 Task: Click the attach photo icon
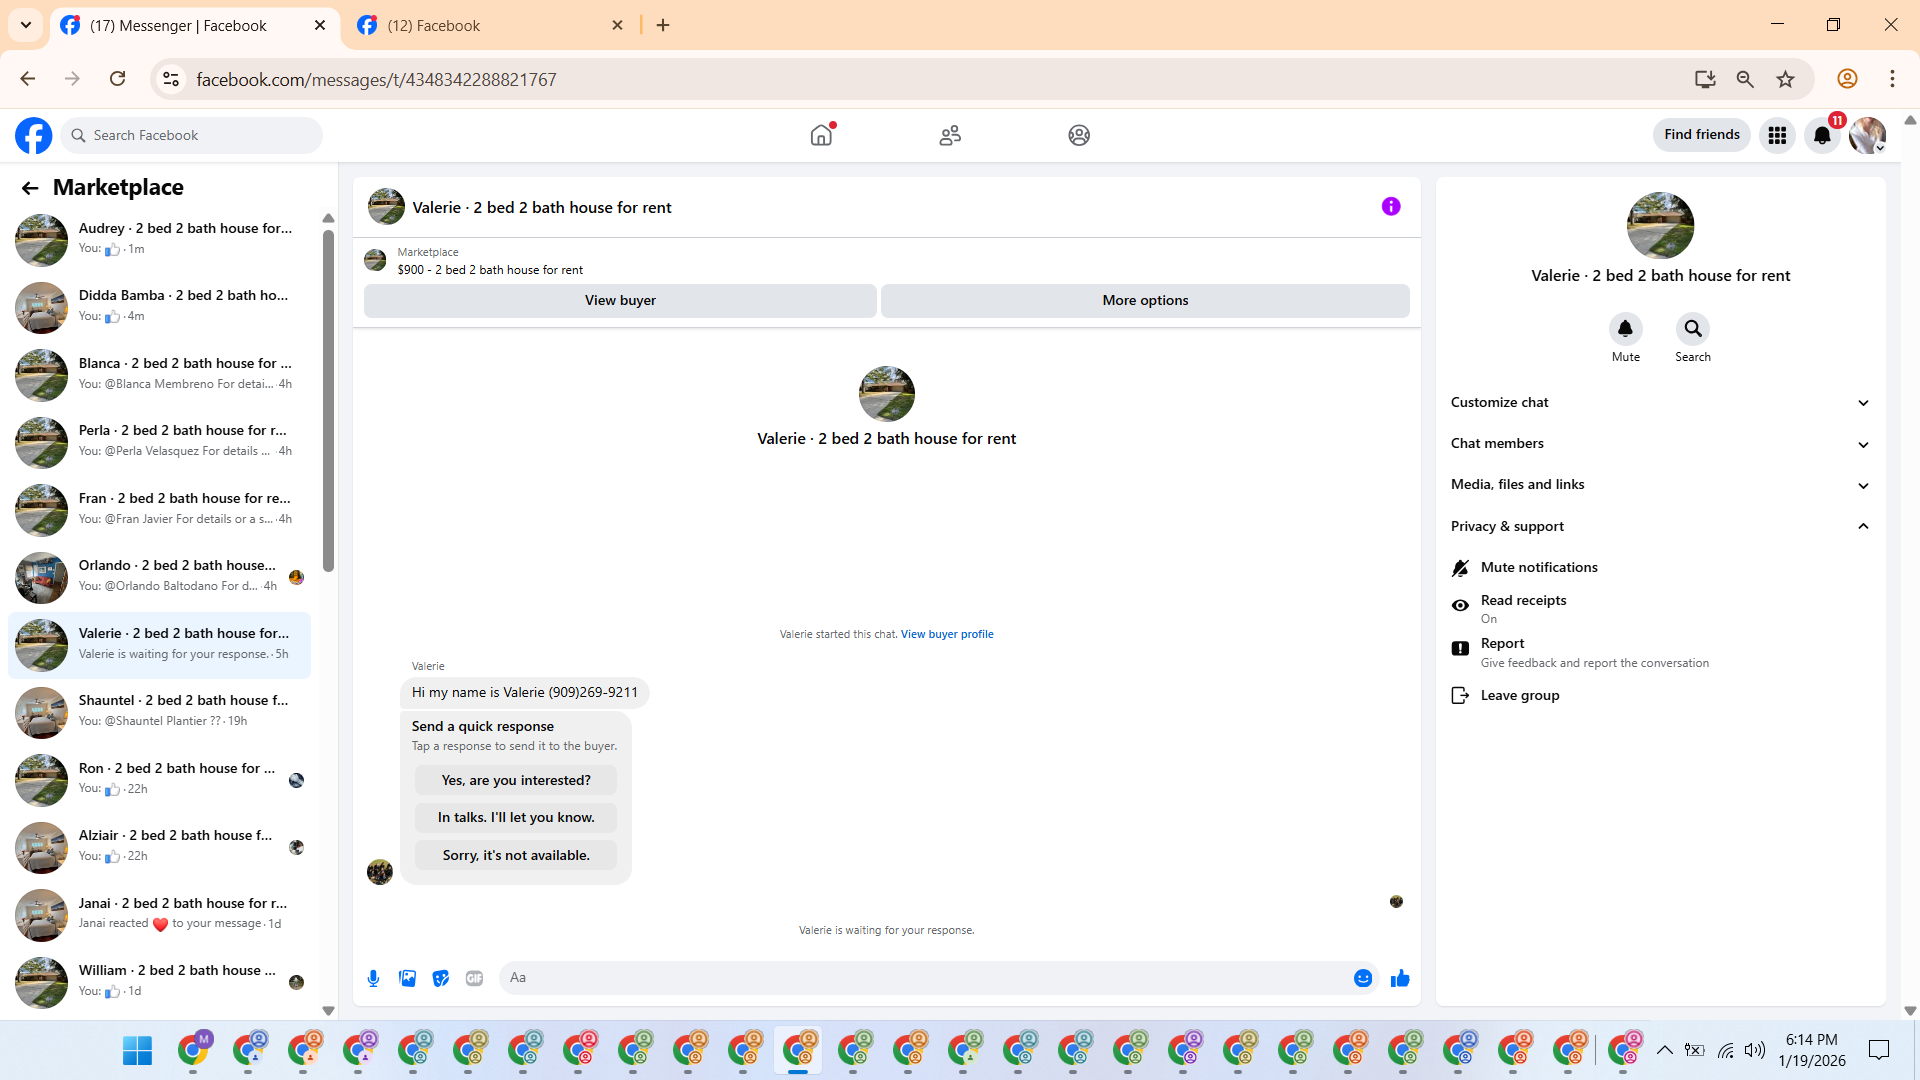pyautogui.click(x=407, y=978)
